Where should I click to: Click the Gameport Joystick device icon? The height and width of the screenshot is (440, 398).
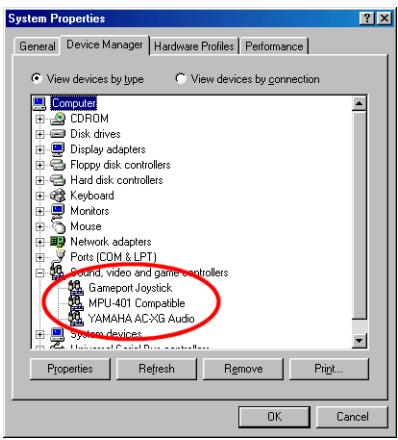click(76, 287)
